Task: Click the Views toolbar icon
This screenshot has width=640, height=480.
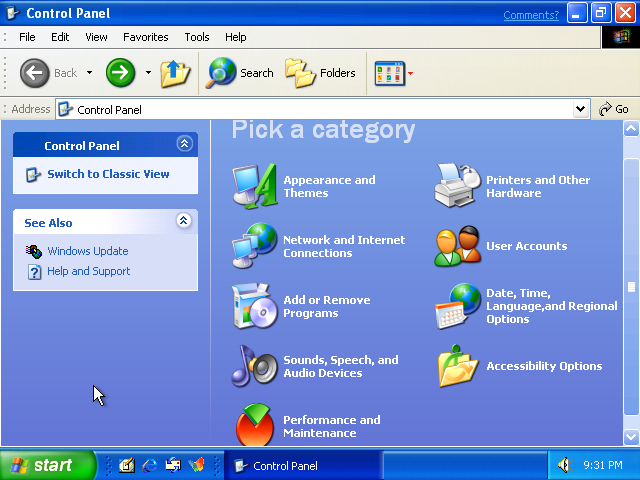Action: (390, 73)
